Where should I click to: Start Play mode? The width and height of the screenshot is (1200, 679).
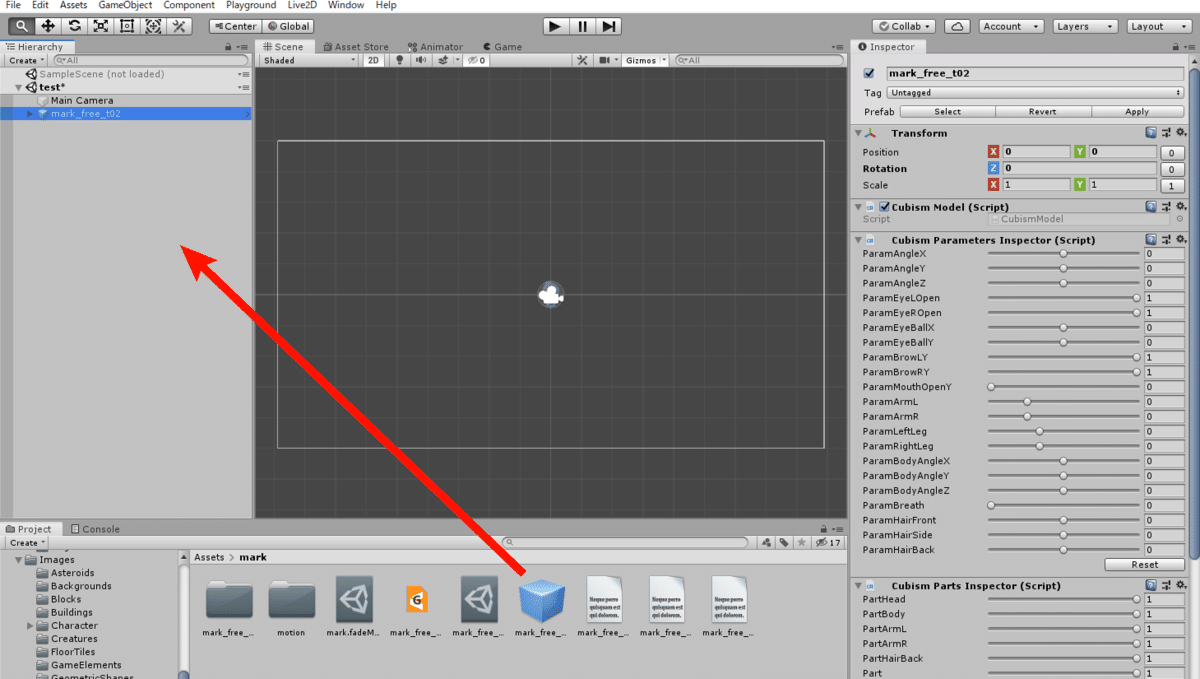[x=556, y=26]
